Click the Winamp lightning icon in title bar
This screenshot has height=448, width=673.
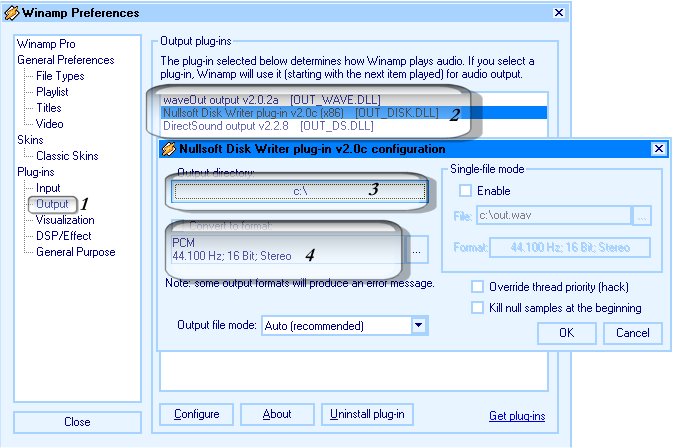13,13
